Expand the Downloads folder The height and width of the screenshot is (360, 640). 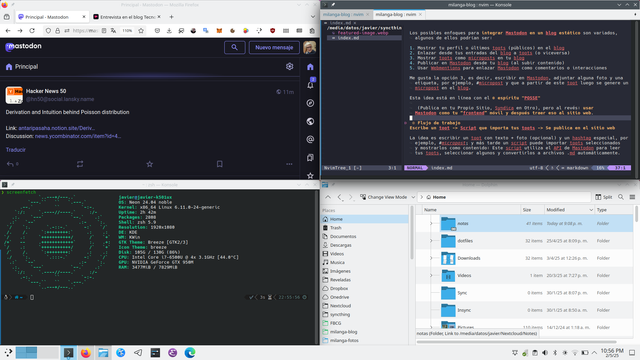431,258
